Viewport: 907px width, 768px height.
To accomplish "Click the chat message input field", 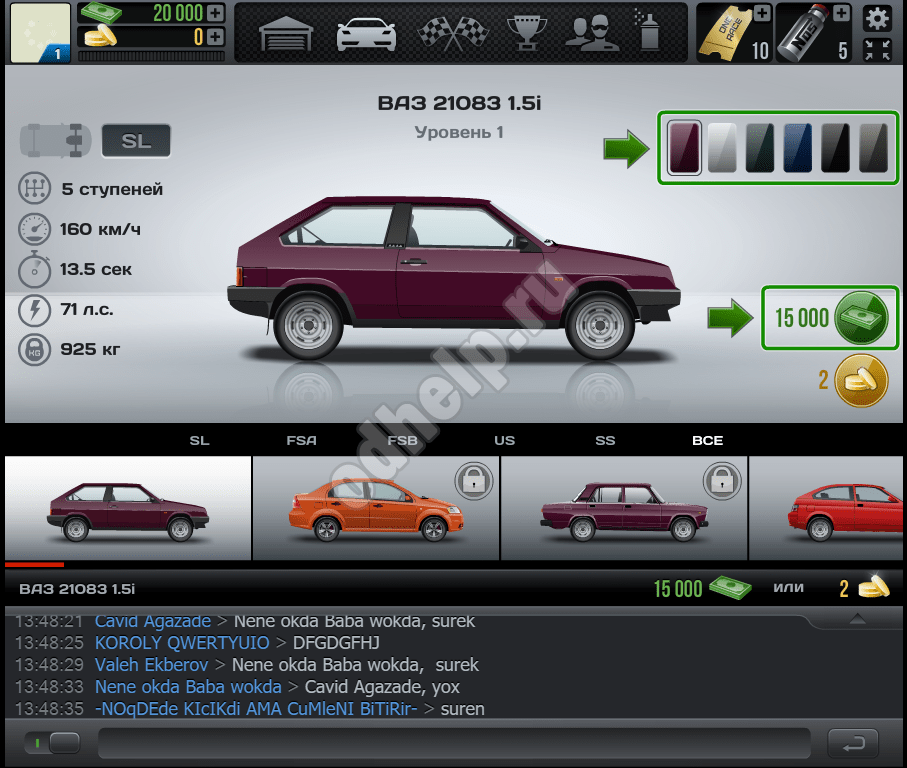I will coord(454,743).
